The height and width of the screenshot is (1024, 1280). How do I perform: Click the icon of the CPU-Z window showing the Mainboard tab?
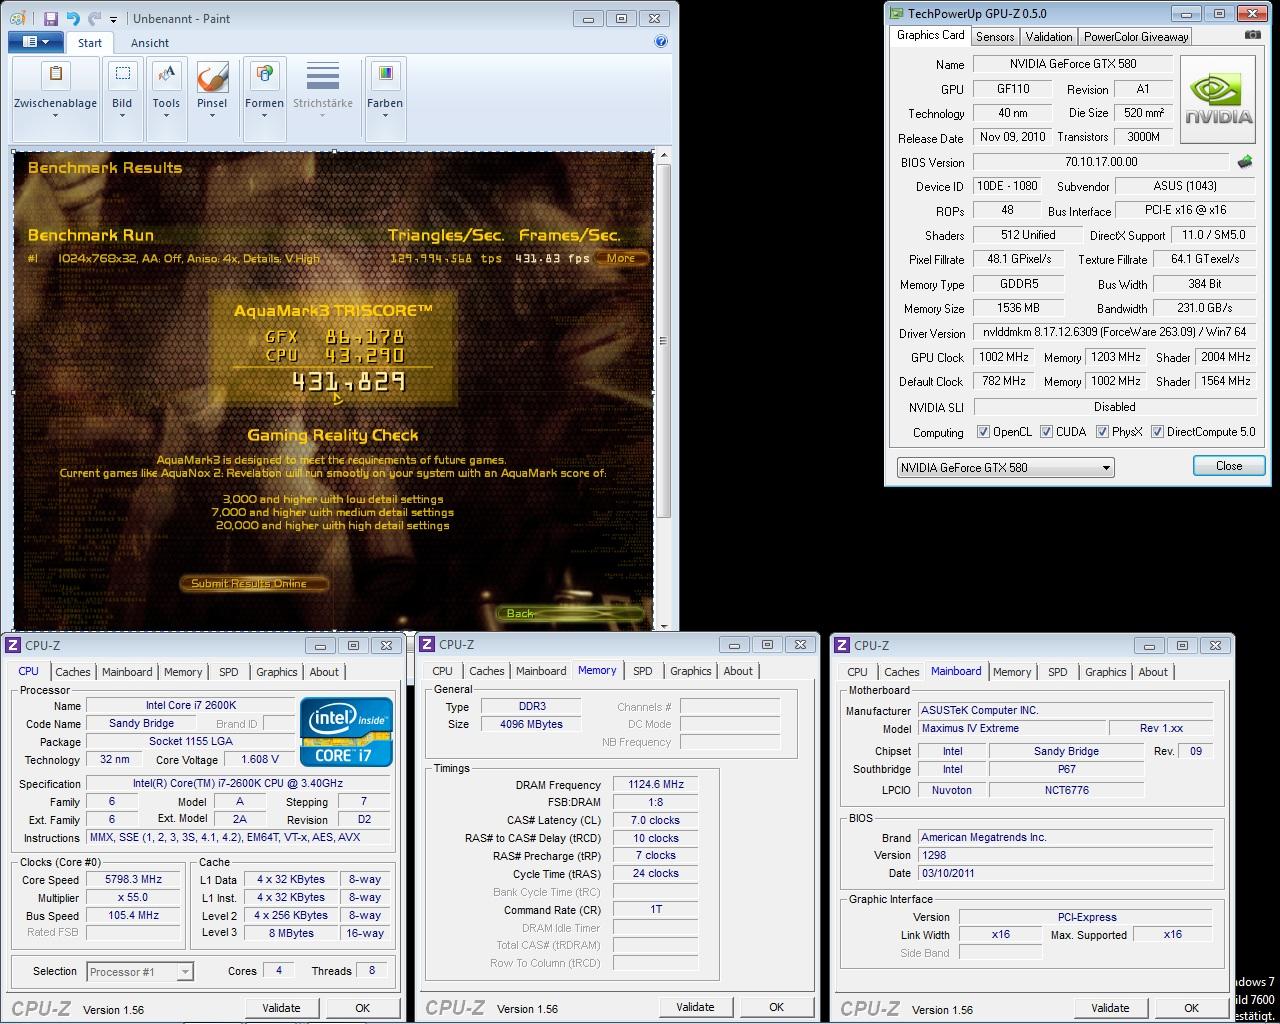[842, 645]
